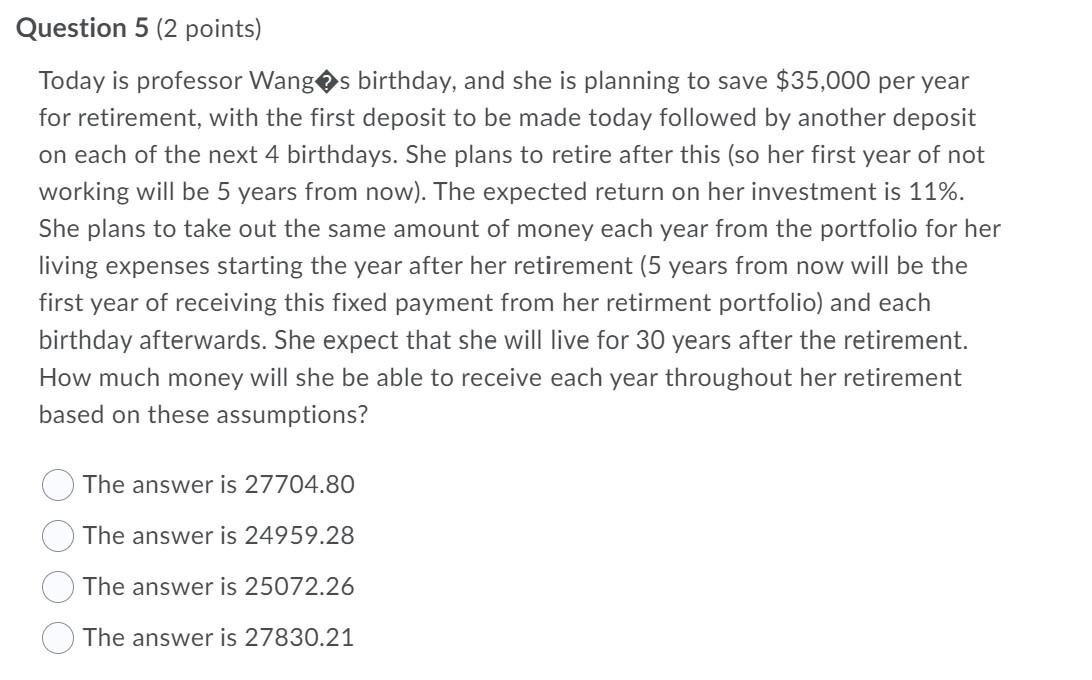Screen dimensions: 1092x680
Task: Click the label 'The answer is 27704.80'
Action: click(222, 485)
